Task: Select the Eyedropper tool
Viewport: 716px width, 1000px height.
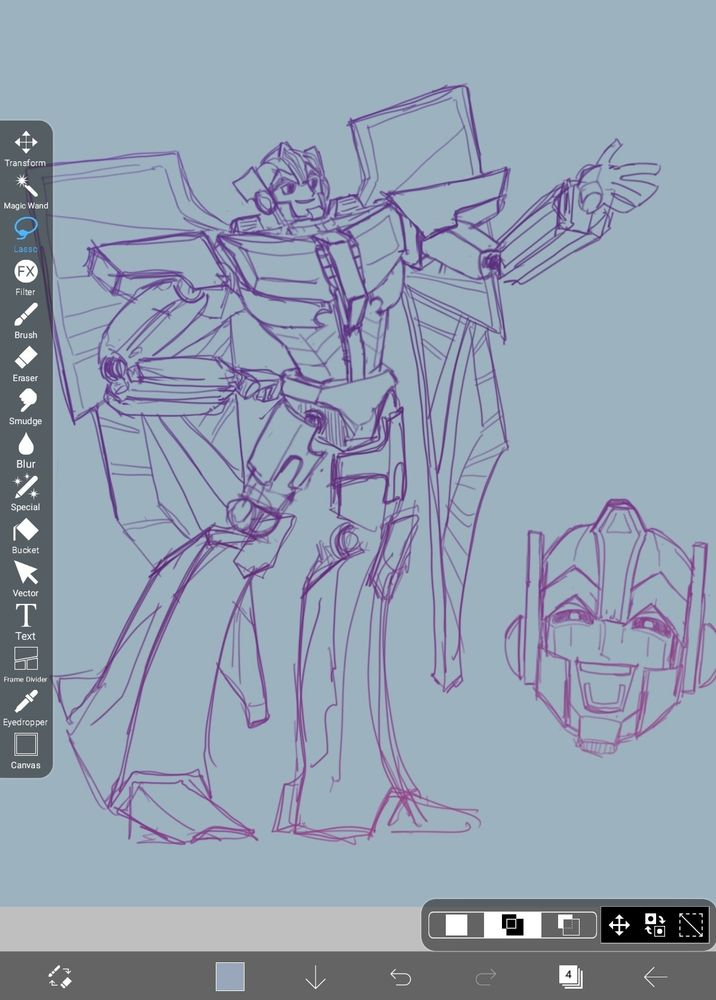Action: (26, 709)
